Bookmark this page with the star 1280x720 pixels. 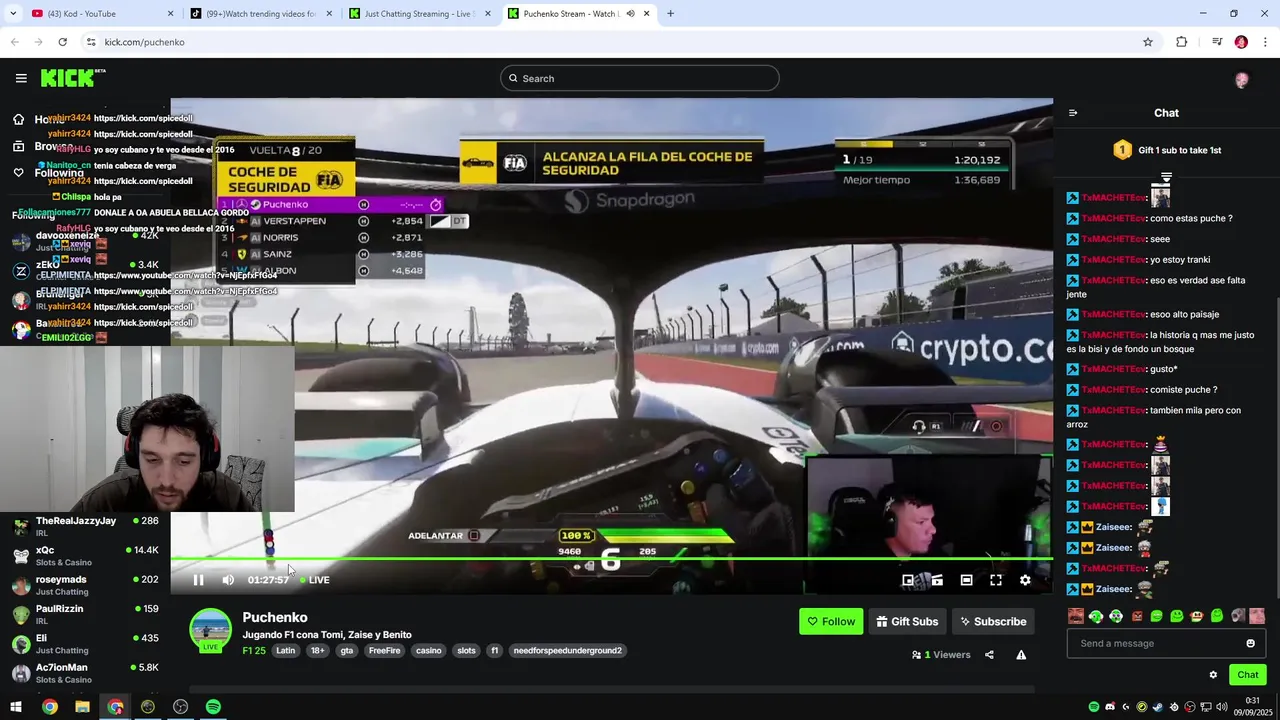pyautogui.click(x=1148, y=42)
